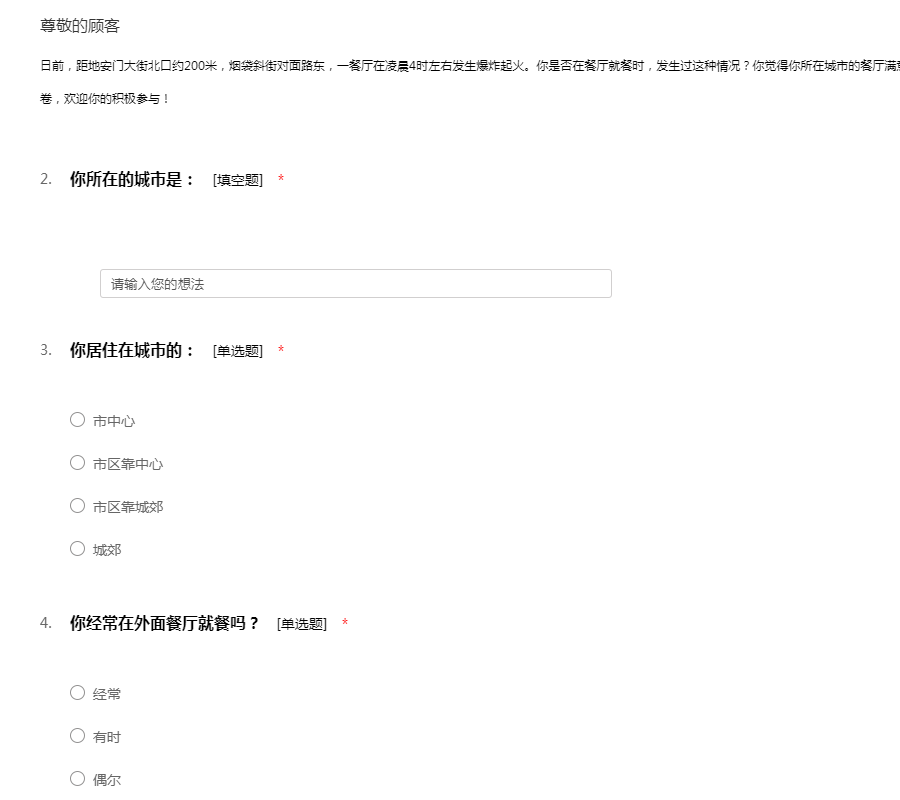Click the '[单选题]' tag on question 4
The height and width of the screenshot is (800, 900).
301,625
